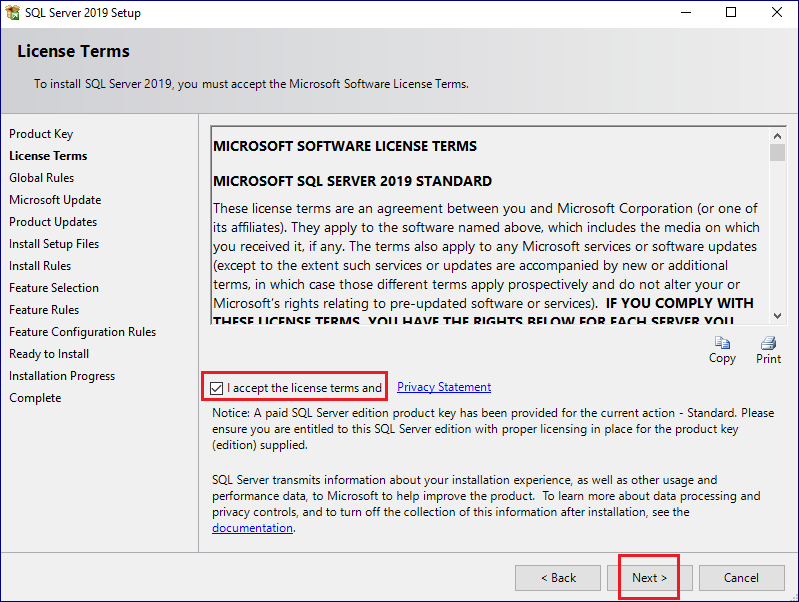Select the Feature Rules step in sidebar
This screenshot has width=799, height=602.
tap(44, 310)
